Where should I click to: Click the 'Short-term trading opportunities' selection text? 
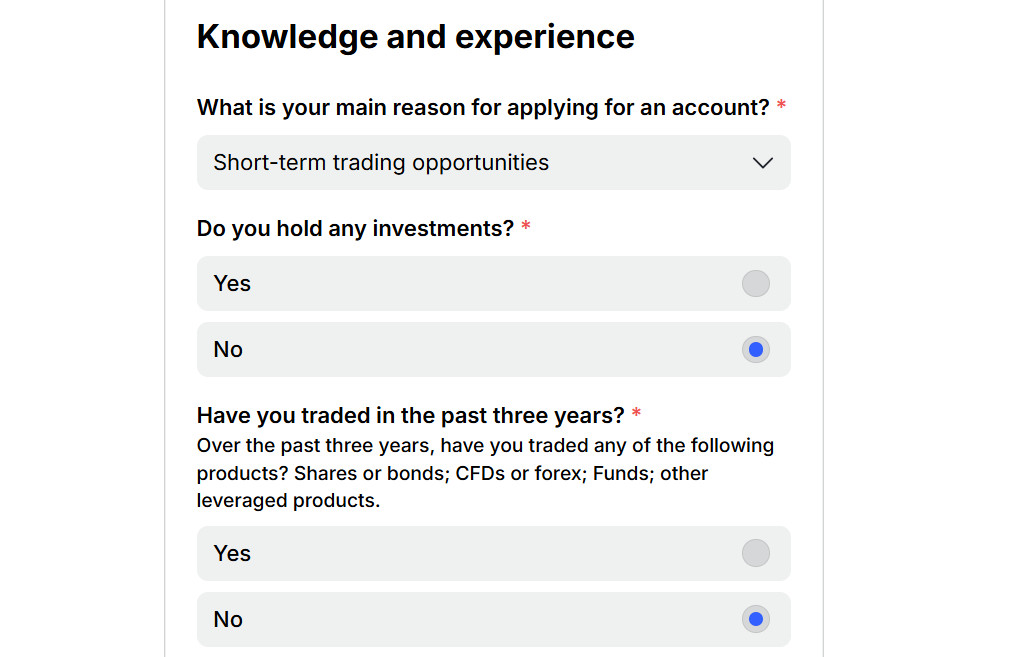click(x=381, y=163)
